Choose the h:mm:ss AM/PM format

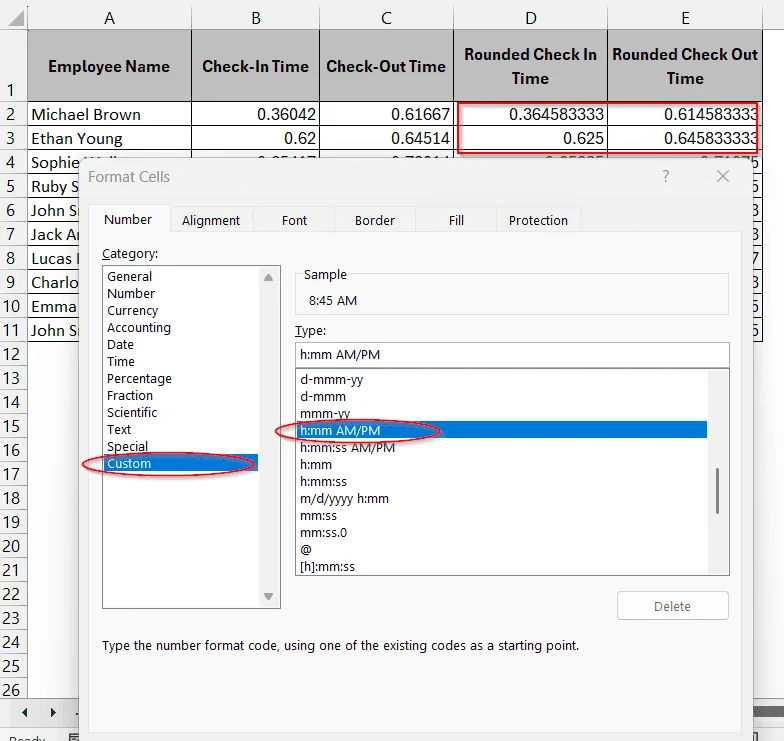348,448
